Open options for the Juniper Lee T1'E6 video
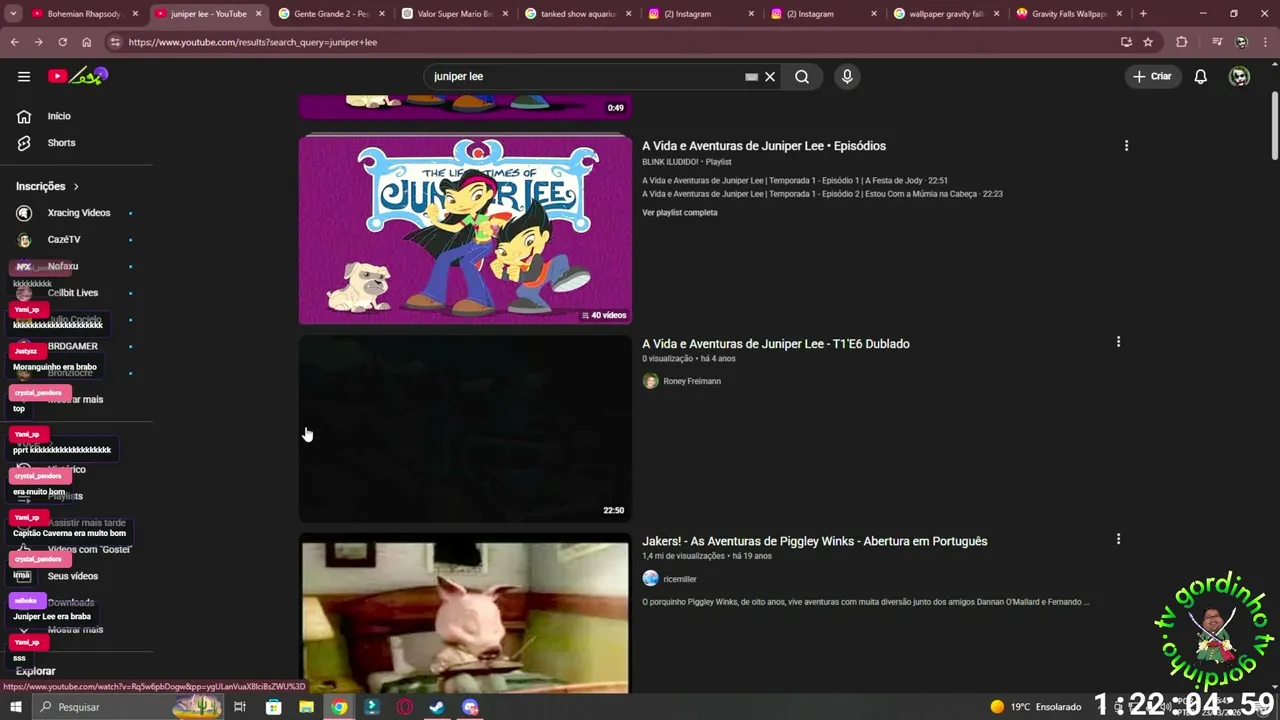1280x720 pixels. [1118, 342]
